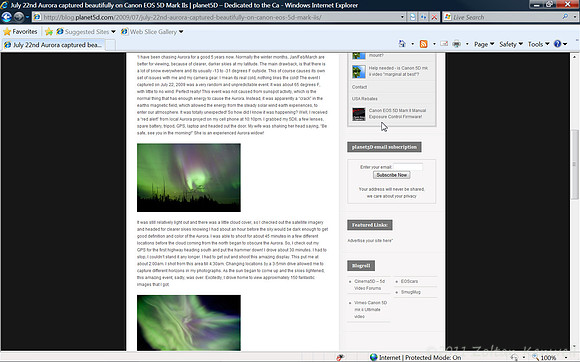Open the Vimeo Canon 5D mk ii link
The height and width of the screenshot is (362, 580).
[x=370, y=309]
